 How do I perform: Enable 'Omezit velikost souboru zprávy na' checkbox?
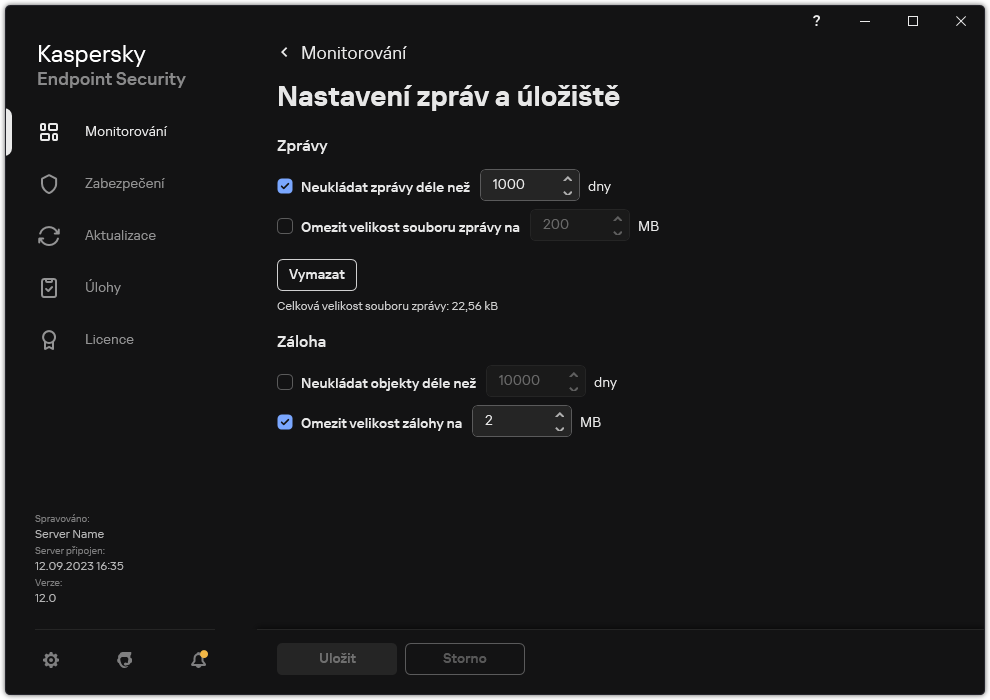pos(285,227)
